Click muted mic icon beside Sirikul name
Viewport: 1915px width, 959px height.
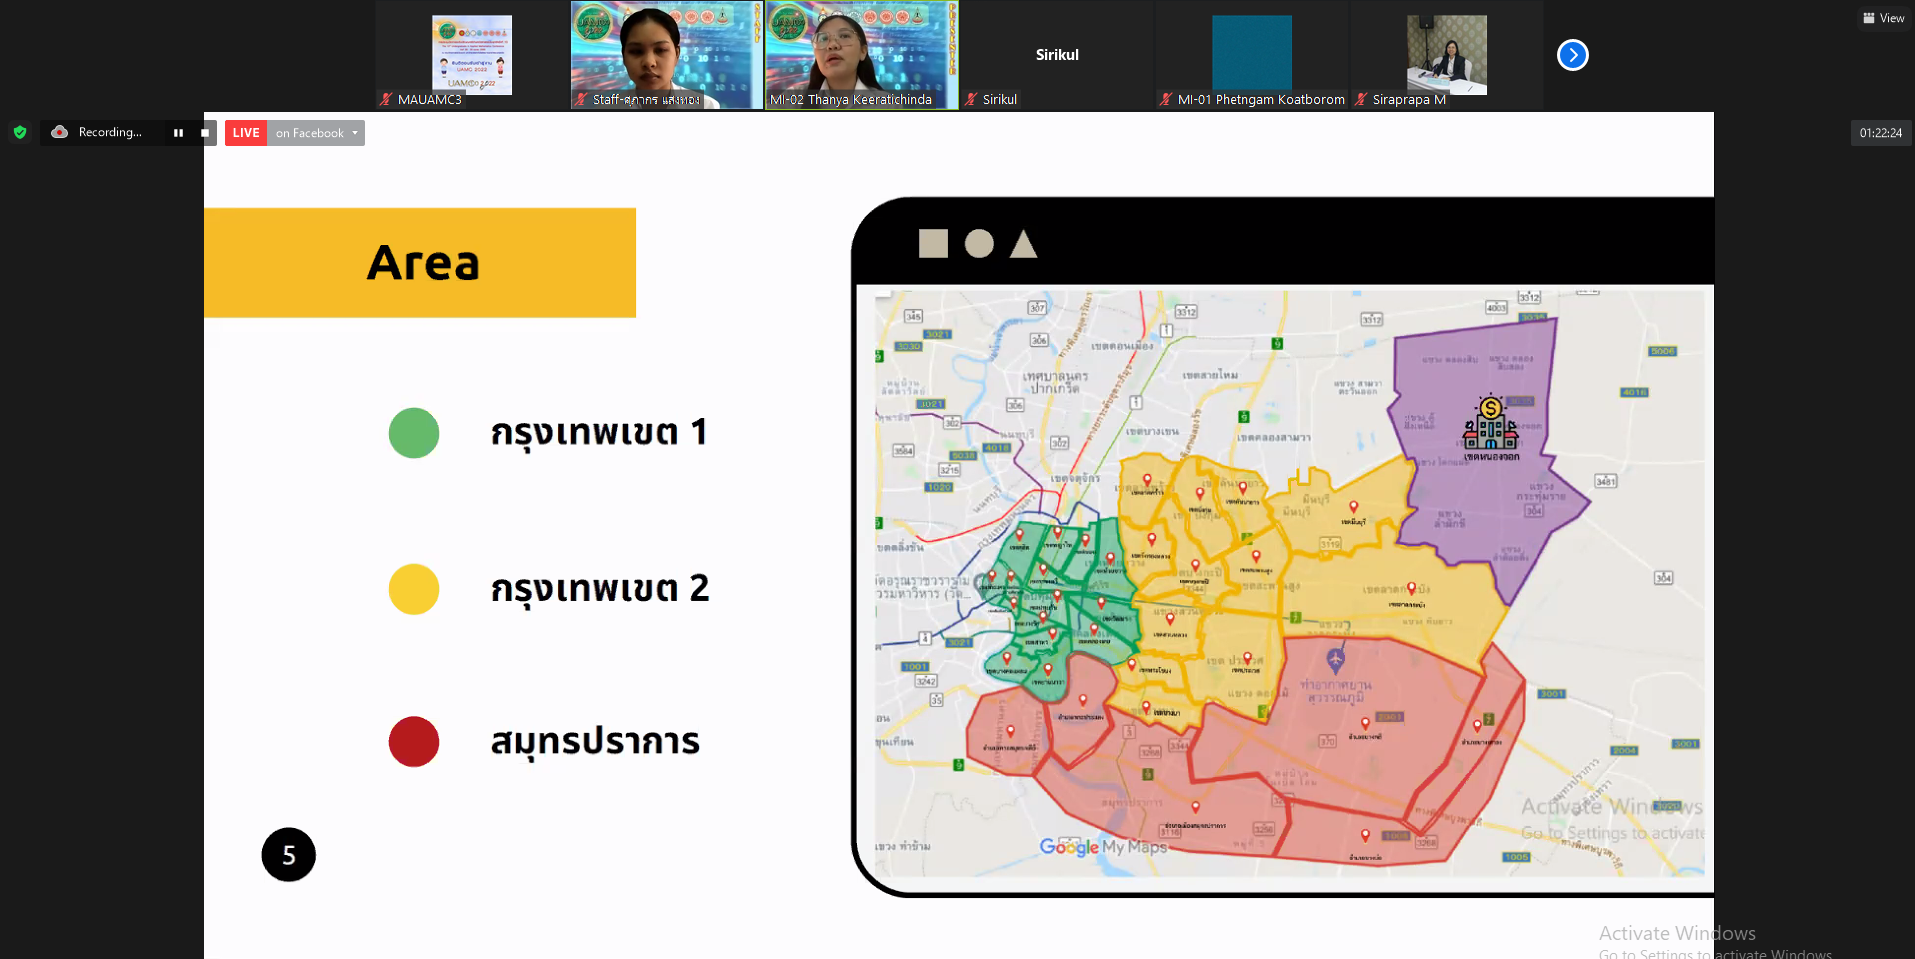pos(970,99)
